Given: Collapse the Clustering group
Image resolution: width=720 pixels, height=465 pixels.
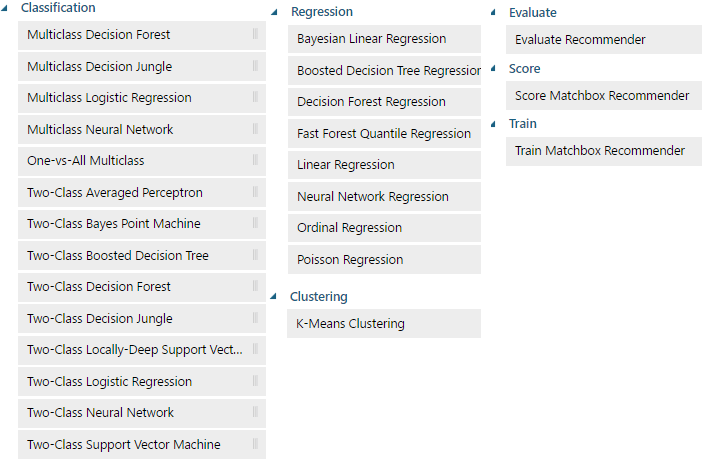Looking at the screenshot, I should pyautogui.click(x=274, y=297).
